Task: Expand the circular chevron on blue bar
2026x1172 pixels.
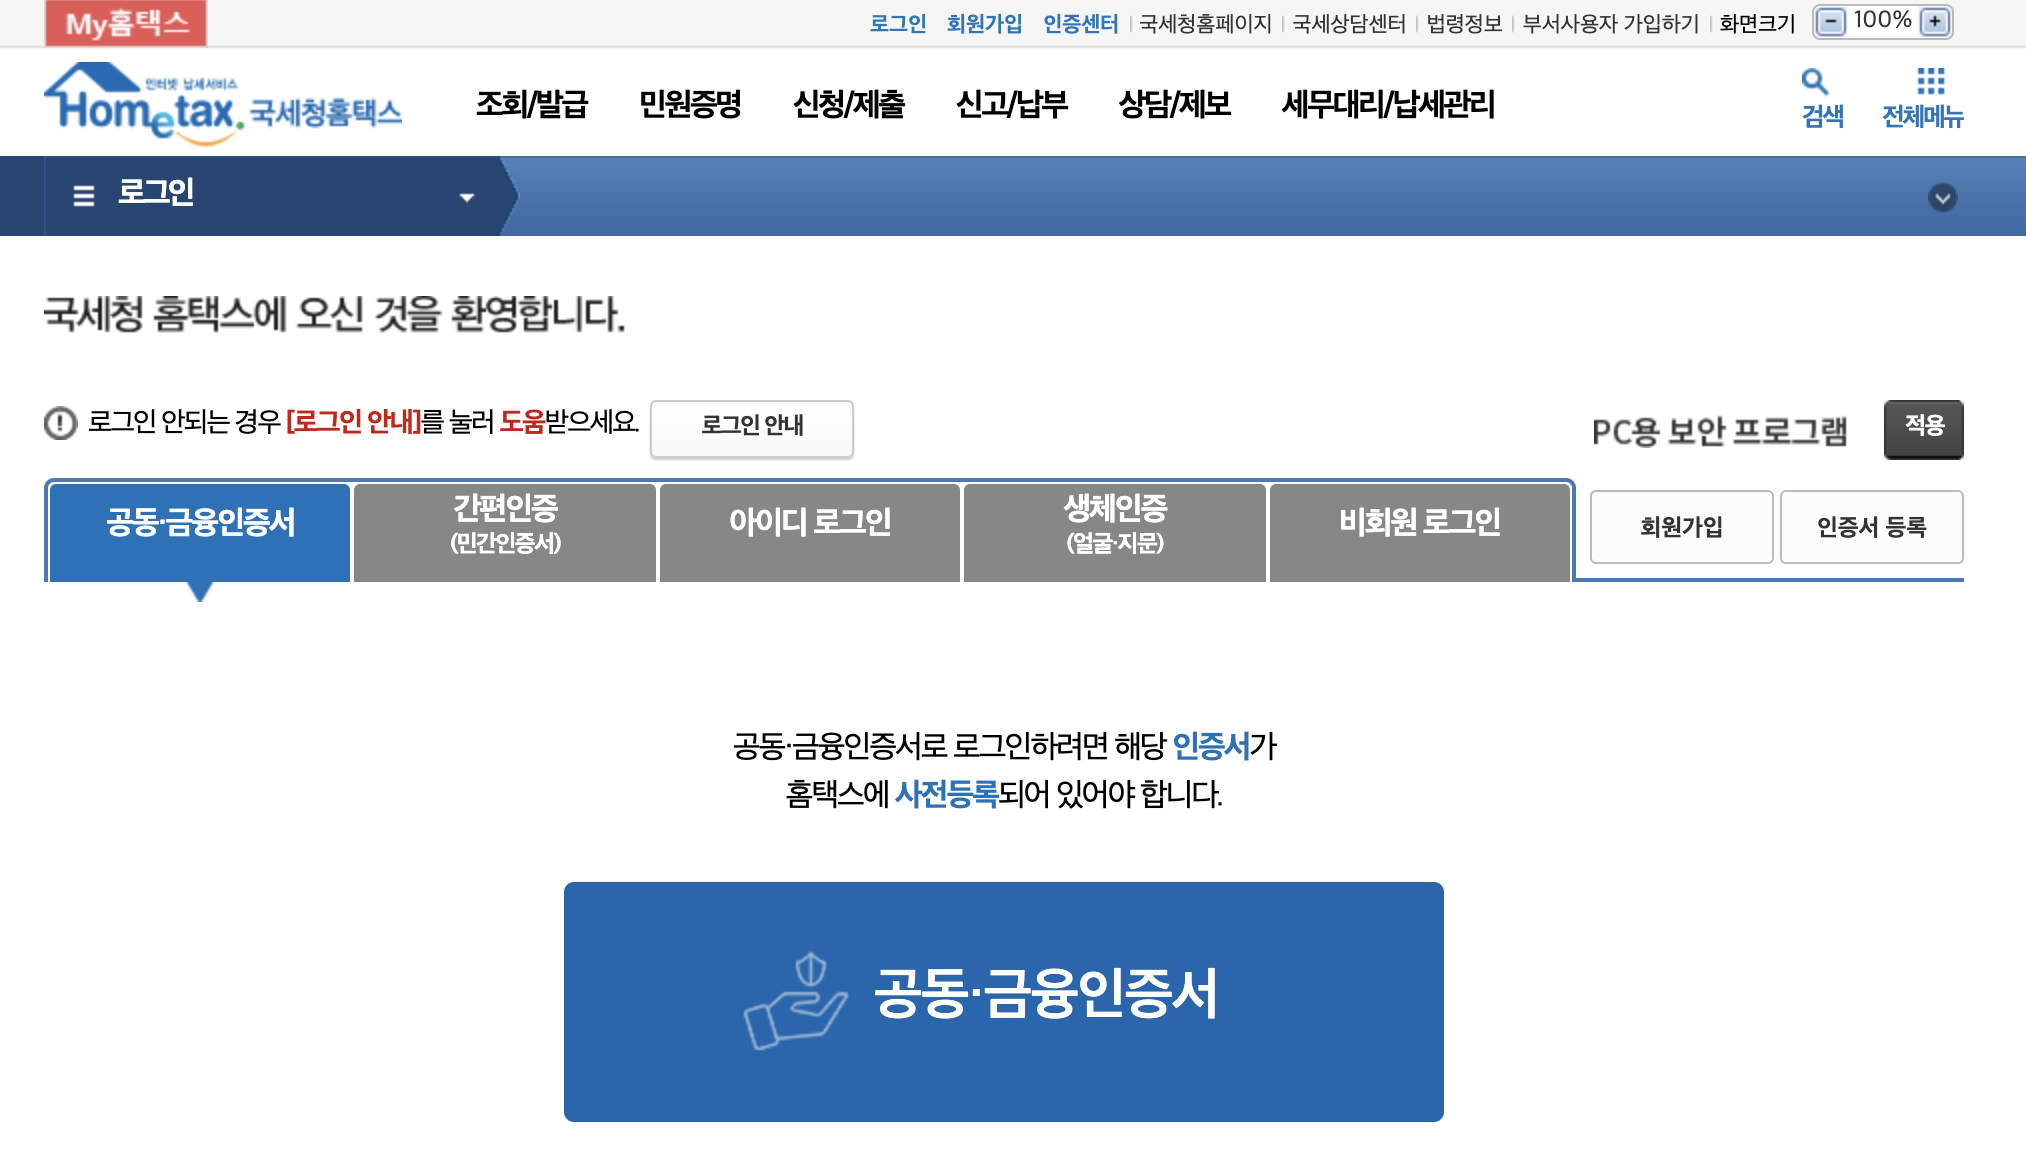Action: coord(1942,197)
